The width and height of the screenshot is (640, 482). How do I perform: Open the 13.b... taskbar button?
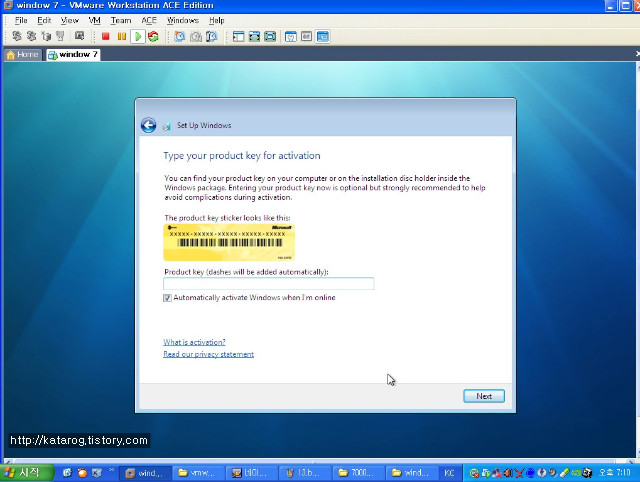[x=305, y=473]
